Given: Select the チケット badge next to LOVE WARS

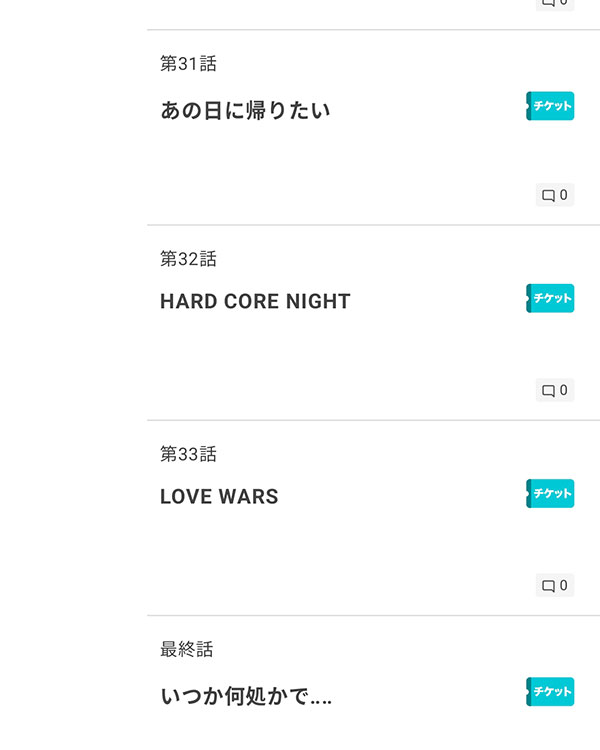Looking at the screenshot, I should (x=550, y=493).
